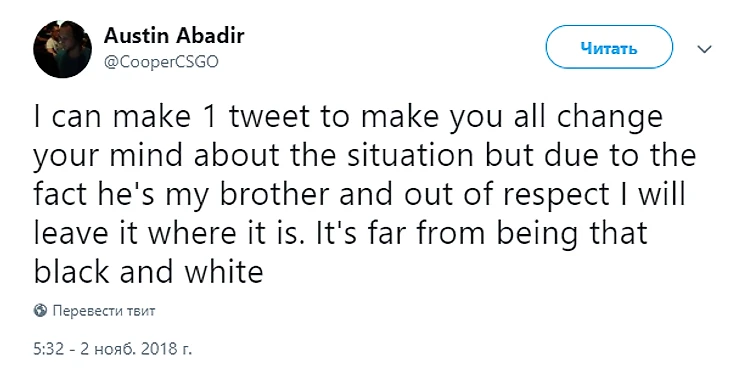Viewport: 730px width, 372px height.
Task: Click tweet line 'your mind about the situation'
Action: coord(365,156)
